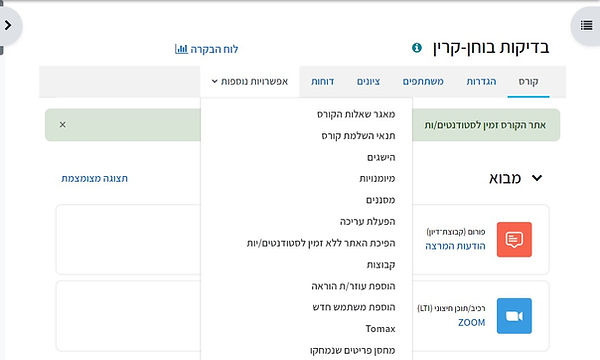
Task: Click מיומנויות menu entry
Action: point(377,178)
